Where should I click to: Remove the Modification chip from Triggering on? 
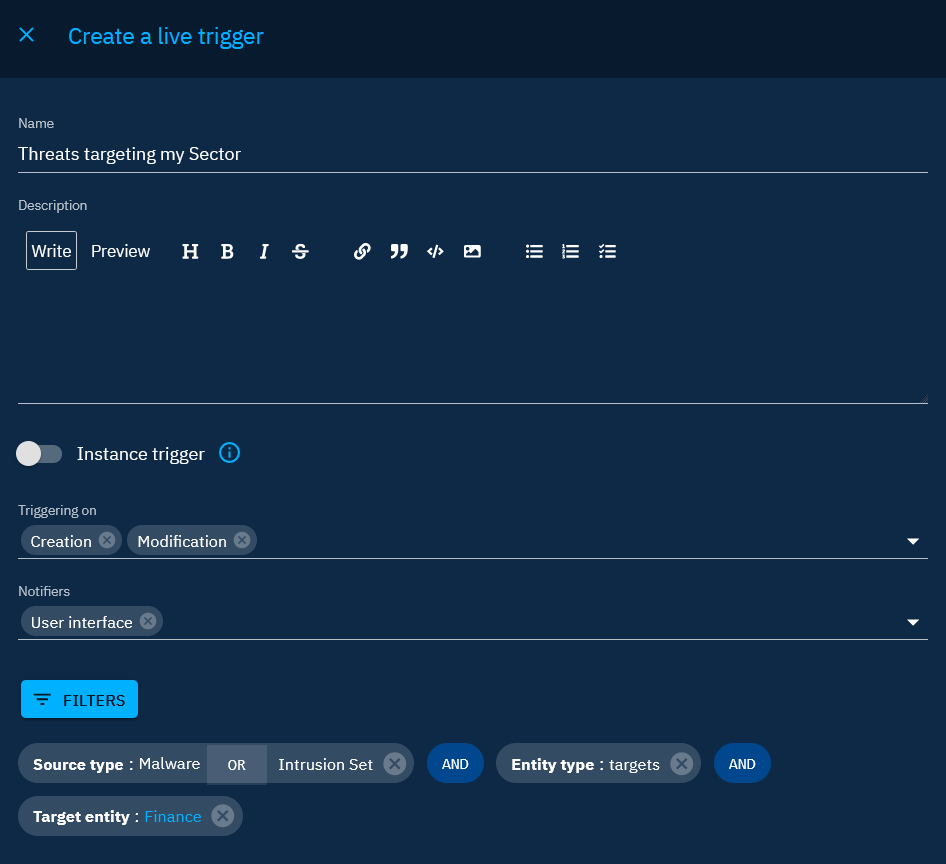[241, 540]
